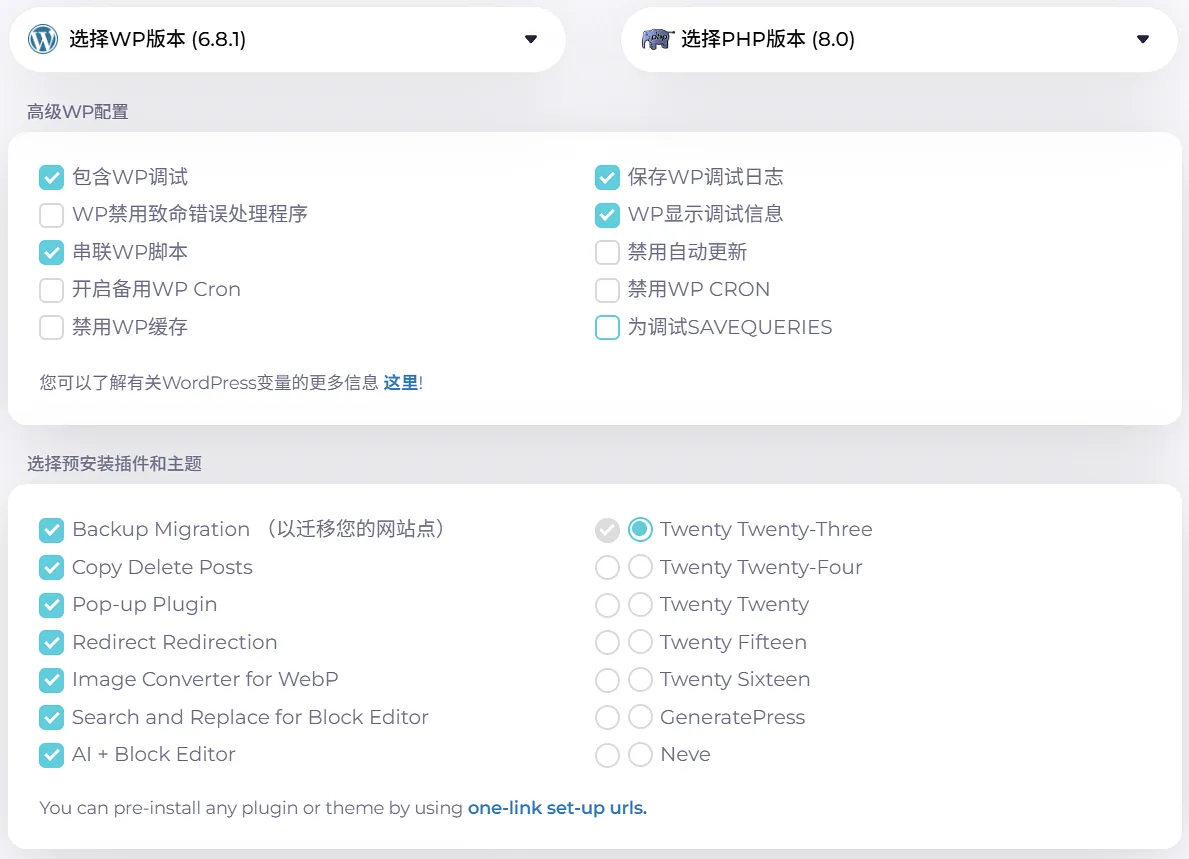Open the one-link set-up urls link

click(556, 808)
